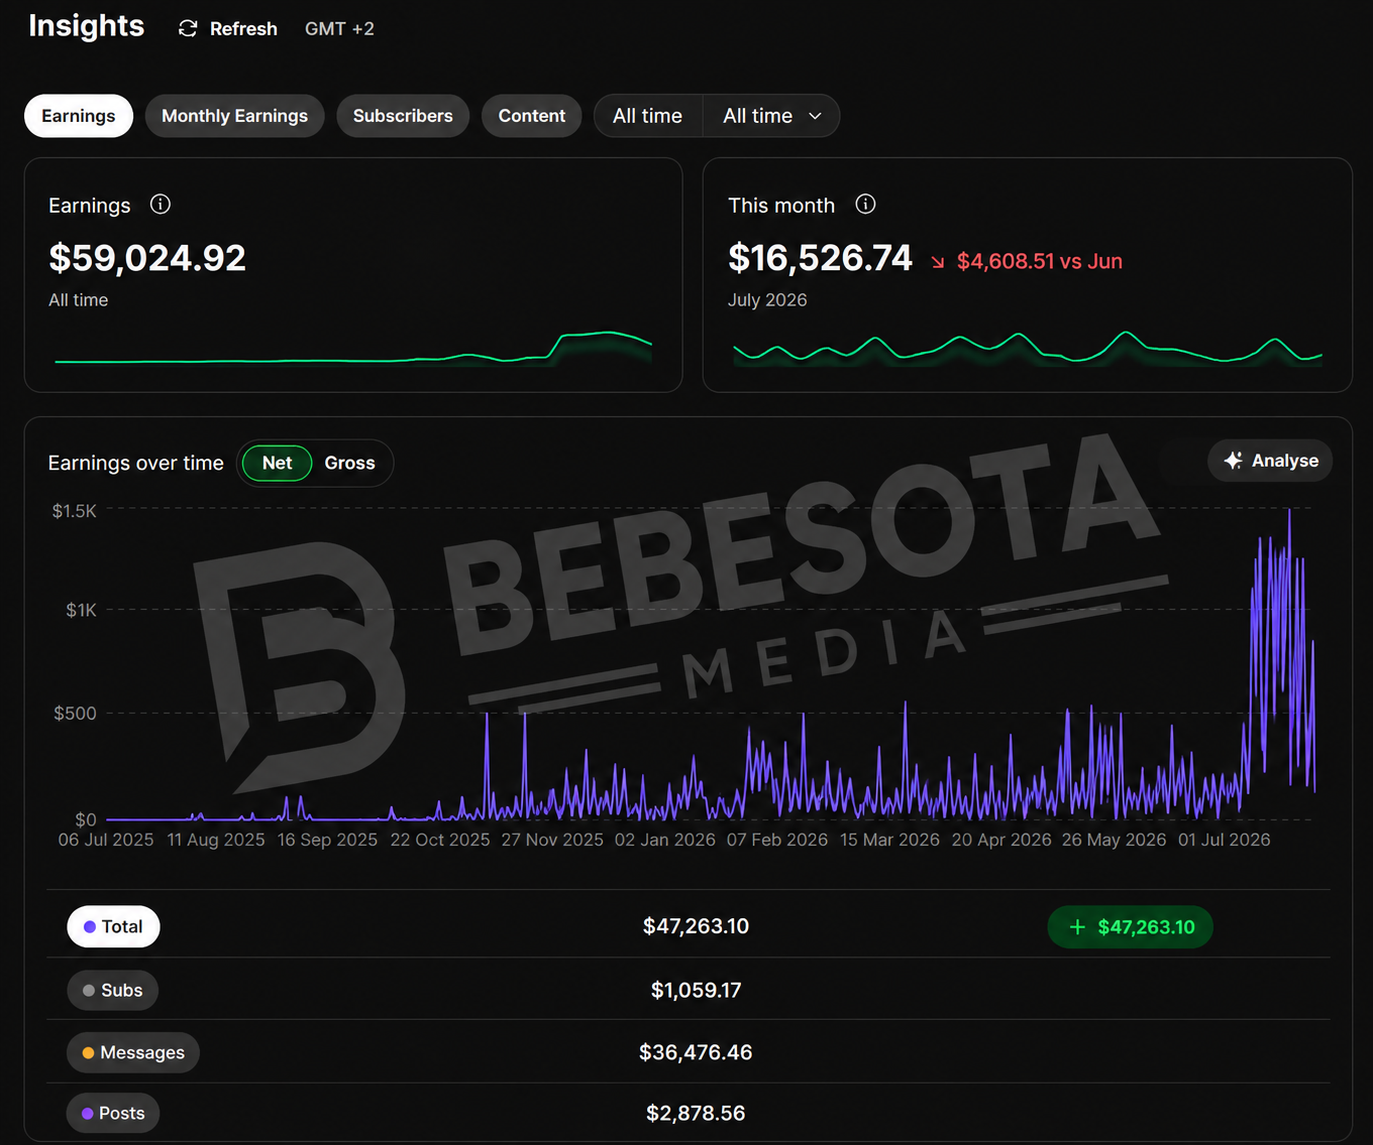Click the Analyse button
1373x1145 pixels.
coord(1270,461)
